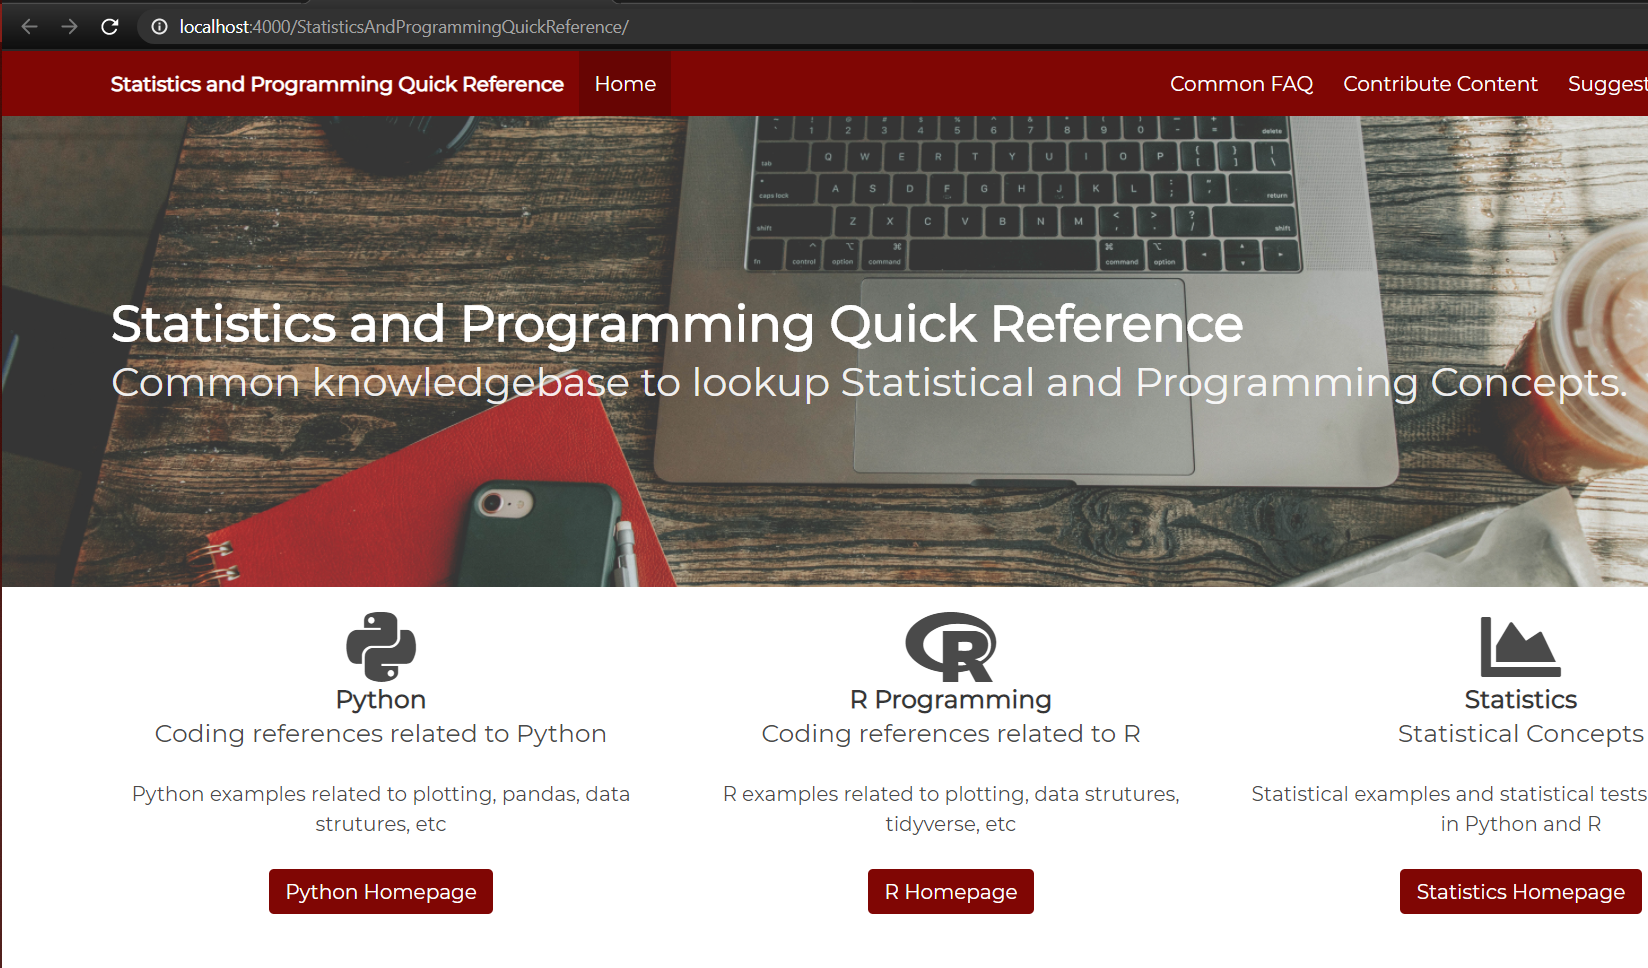Click the 'Statistics' card heading
The height and width of the screenshot is (968, 1648).
pyautogui.click(x=1520, y=699)
